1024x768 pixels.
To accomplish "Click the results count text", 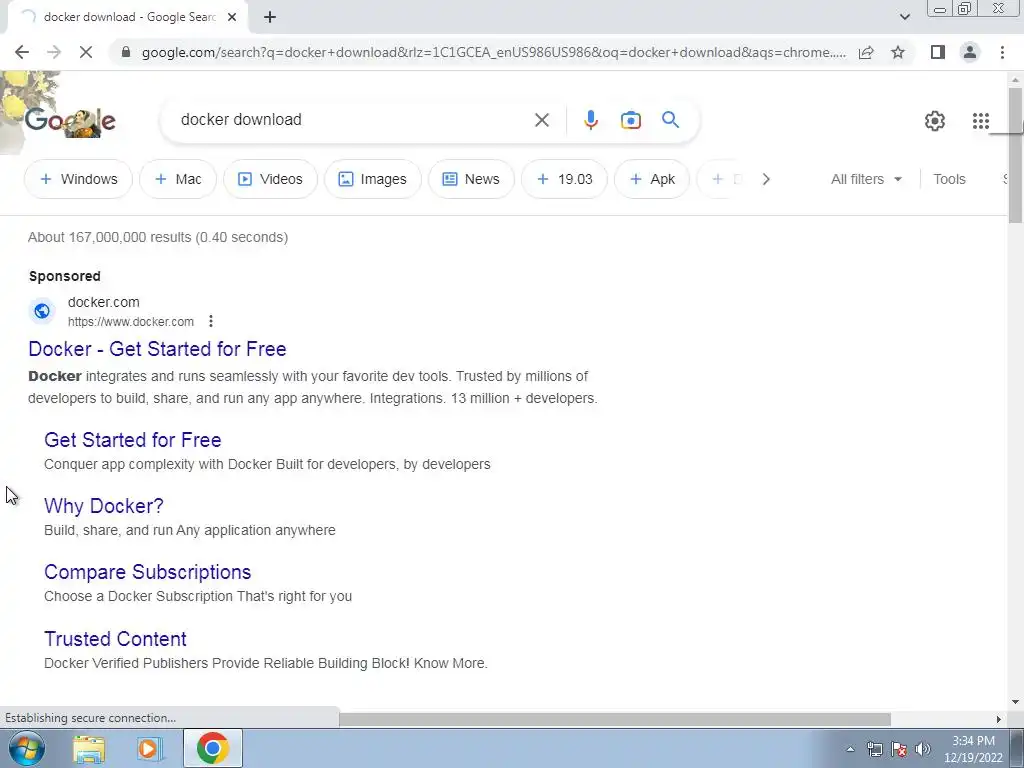I will click(158, 237).
